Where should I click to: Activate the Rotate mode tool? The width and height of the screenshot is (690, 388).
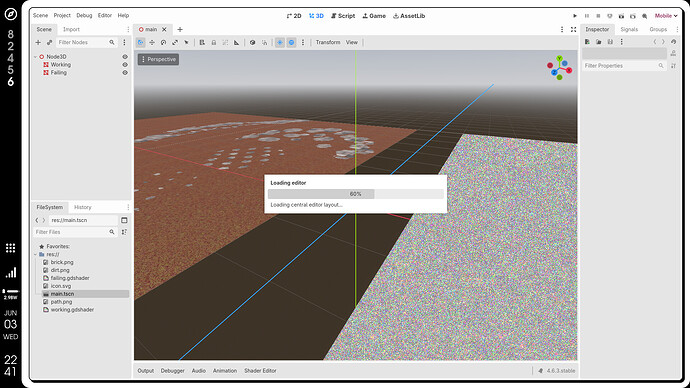pos(163,42)
